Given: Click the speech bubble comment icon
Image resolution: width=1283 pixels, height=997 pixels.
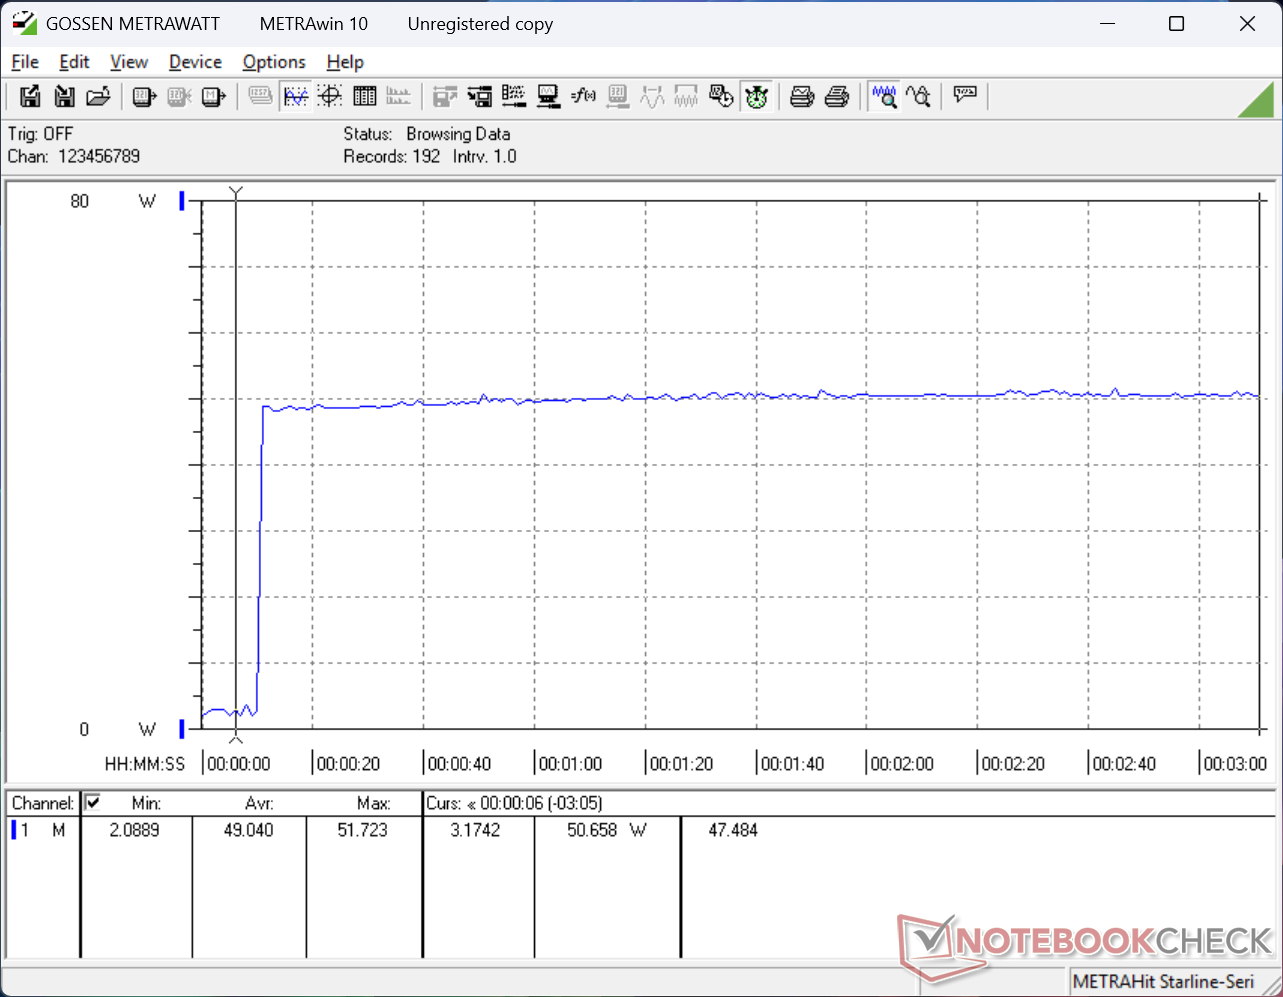Looking at the screenshot, I should click(965, 96).
